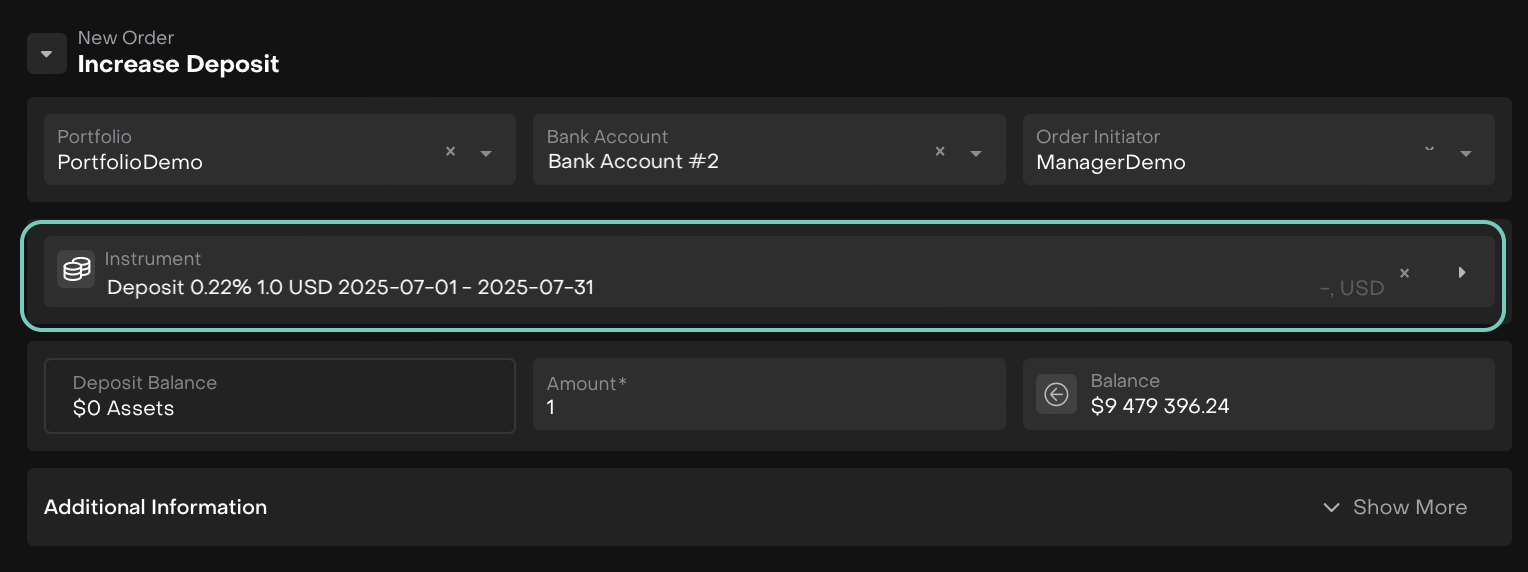Expand the Bank Account dropdown arrow
Screen dimensions: 1528x572
976,153
